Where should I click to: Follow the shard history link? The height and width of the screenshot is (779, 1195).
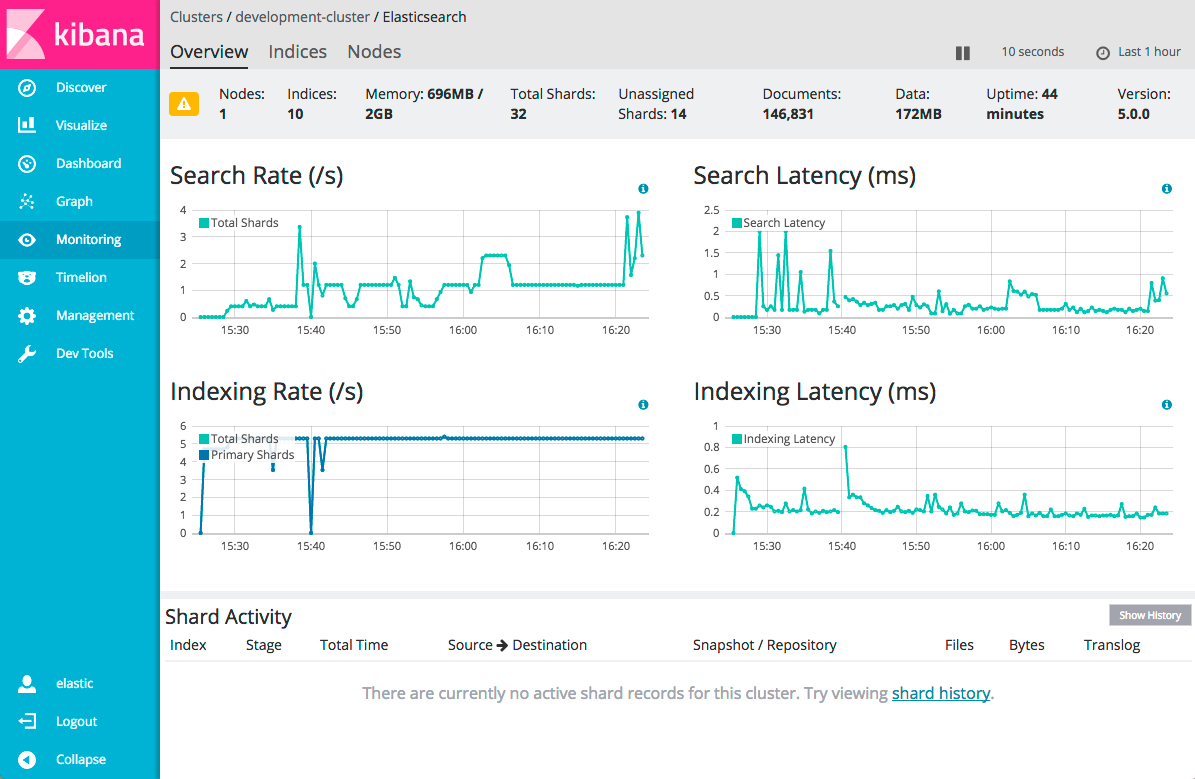940,693
